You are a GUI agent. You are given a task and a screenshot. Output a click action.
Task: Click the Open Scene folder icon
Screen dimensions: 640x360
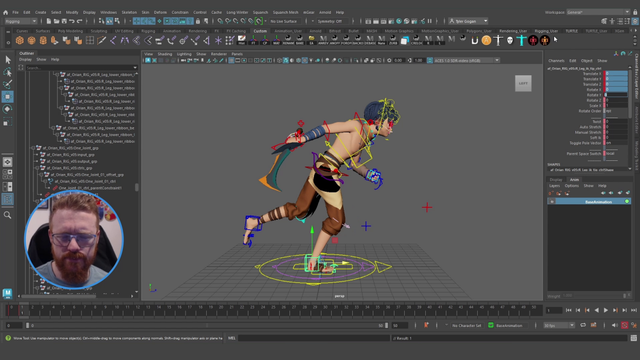56,21
